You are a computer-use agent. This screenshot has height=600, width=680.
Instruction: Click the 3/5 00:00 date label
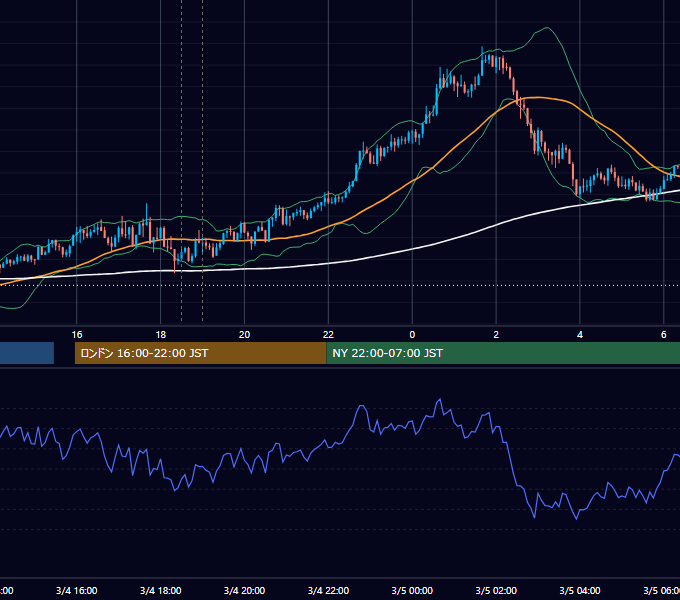point(412,591)
